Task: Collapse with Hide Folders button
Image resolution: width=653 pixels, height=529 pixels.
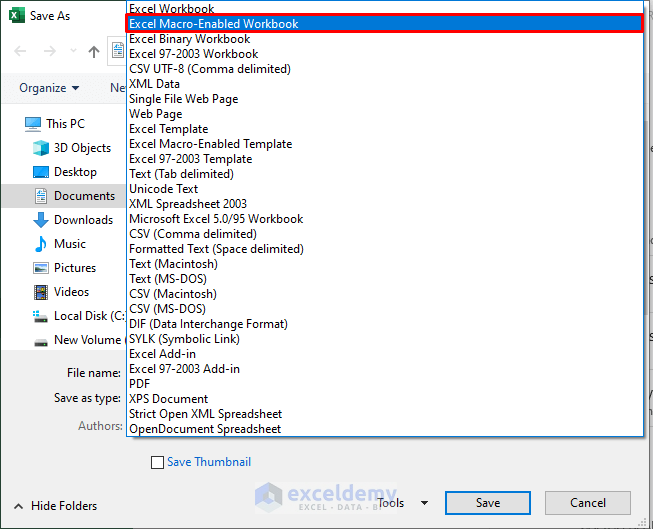Action: 55,506
